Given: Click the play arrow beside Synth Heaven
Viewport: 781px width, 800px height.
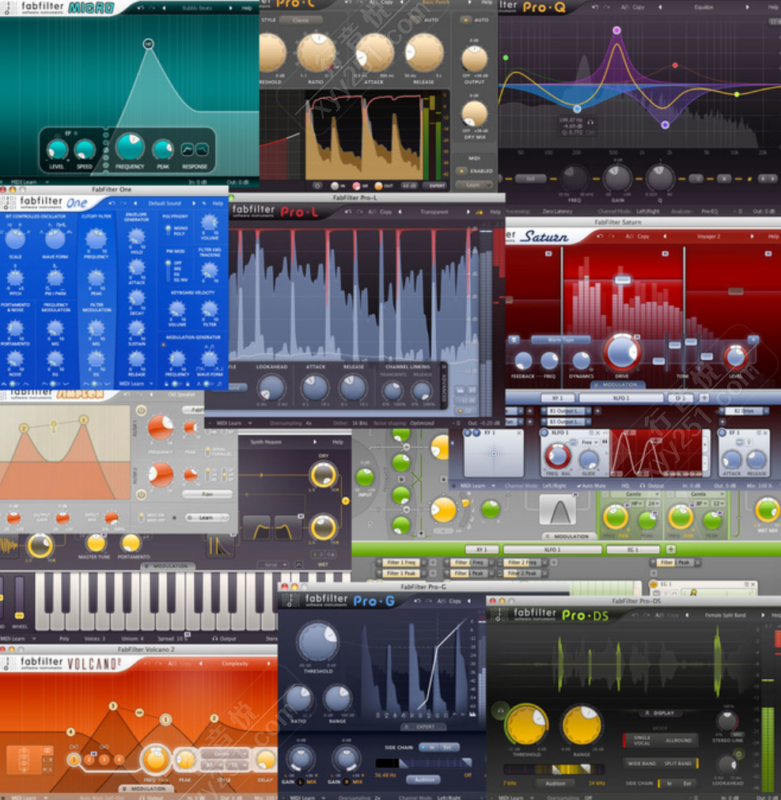Looking at the screenshot, I should coord(315,442).
